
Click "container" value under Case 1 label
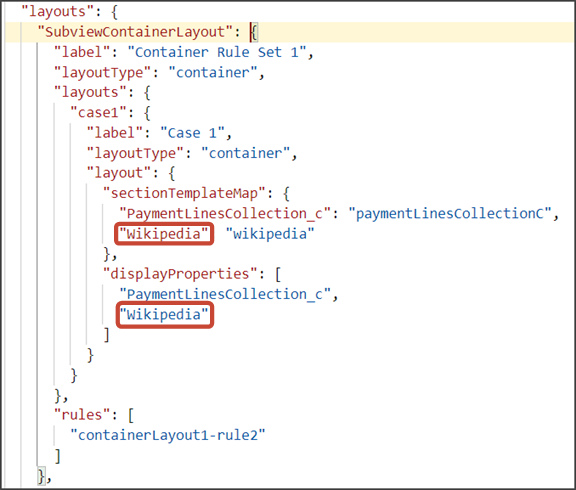245,153
